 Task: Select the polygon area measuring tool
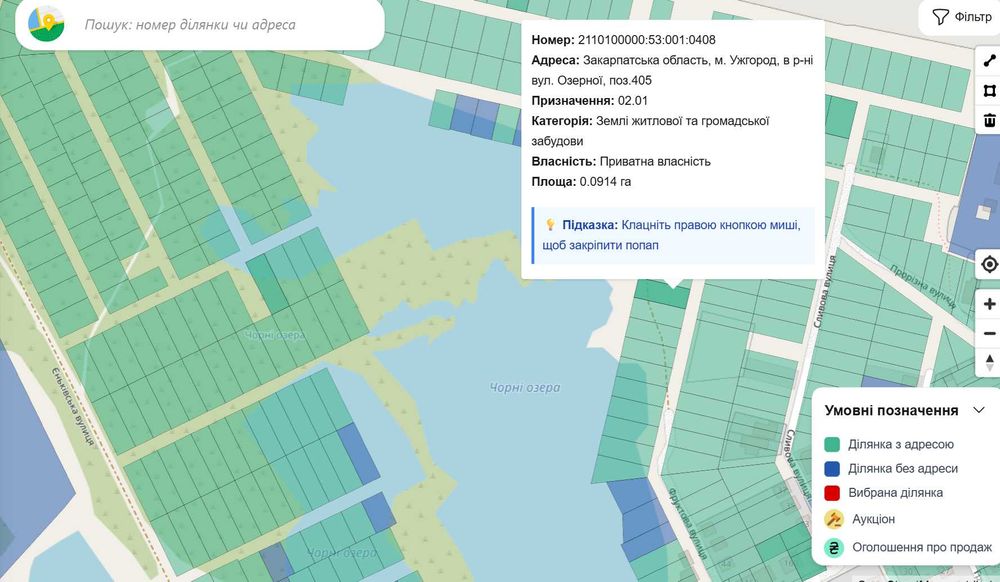[989, 91]
